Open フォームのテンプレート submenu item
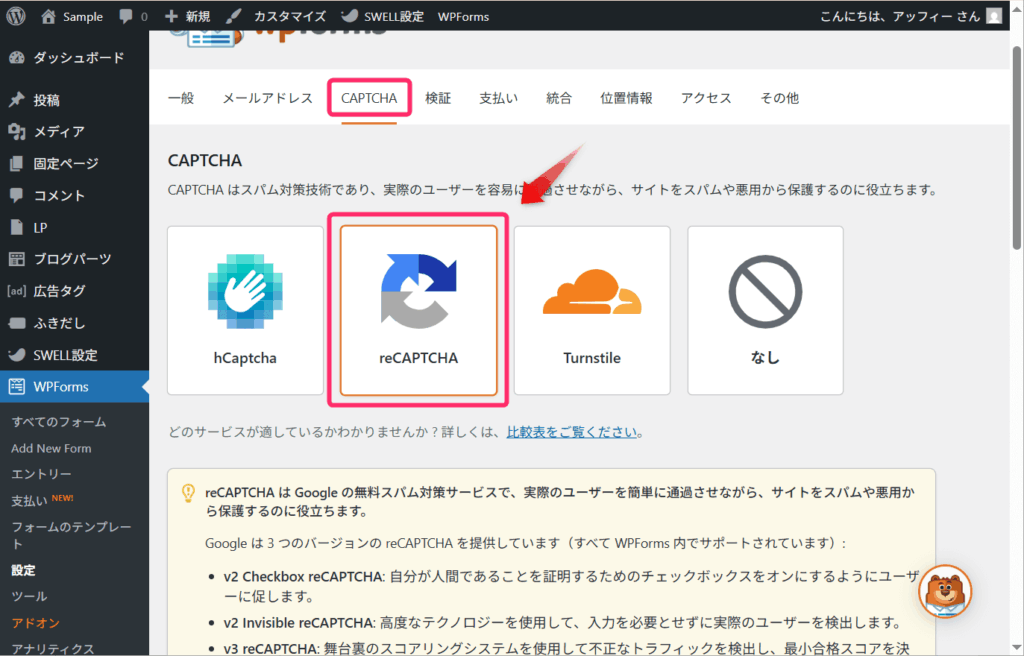This screenshot has height=656, width=1024. [72, 534]
